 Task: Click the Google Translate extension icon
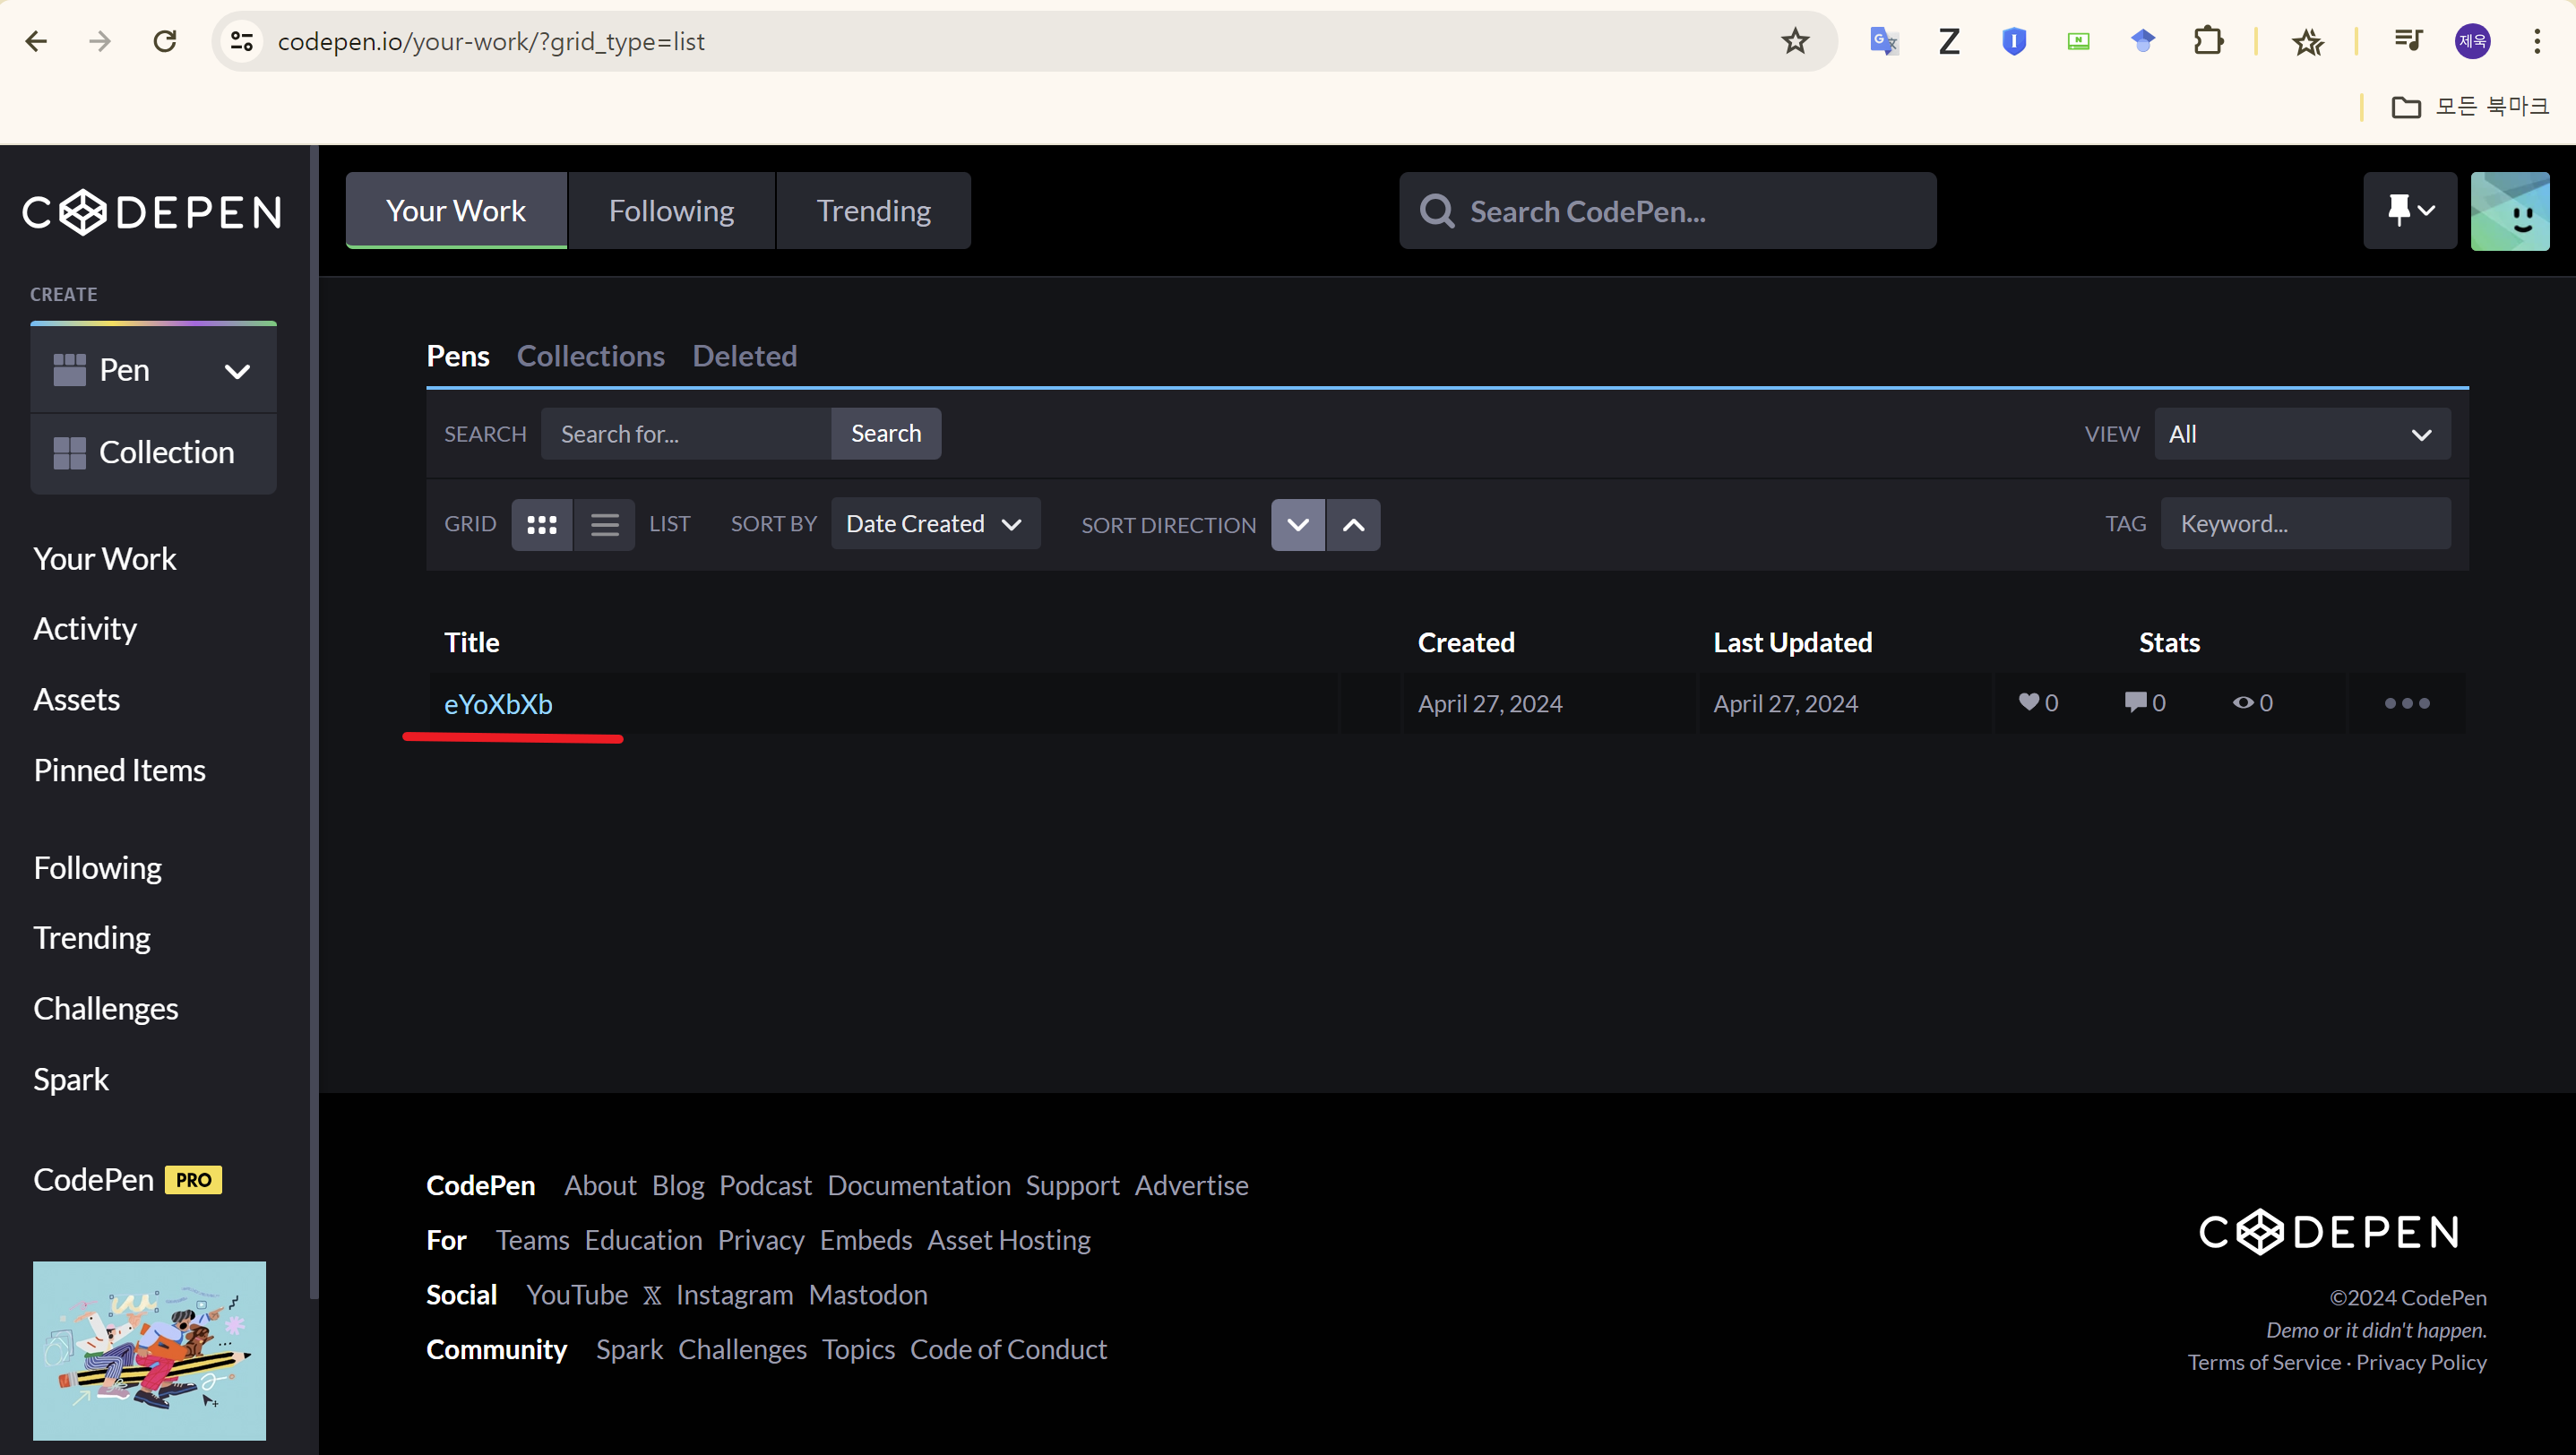click(1883, 41)
